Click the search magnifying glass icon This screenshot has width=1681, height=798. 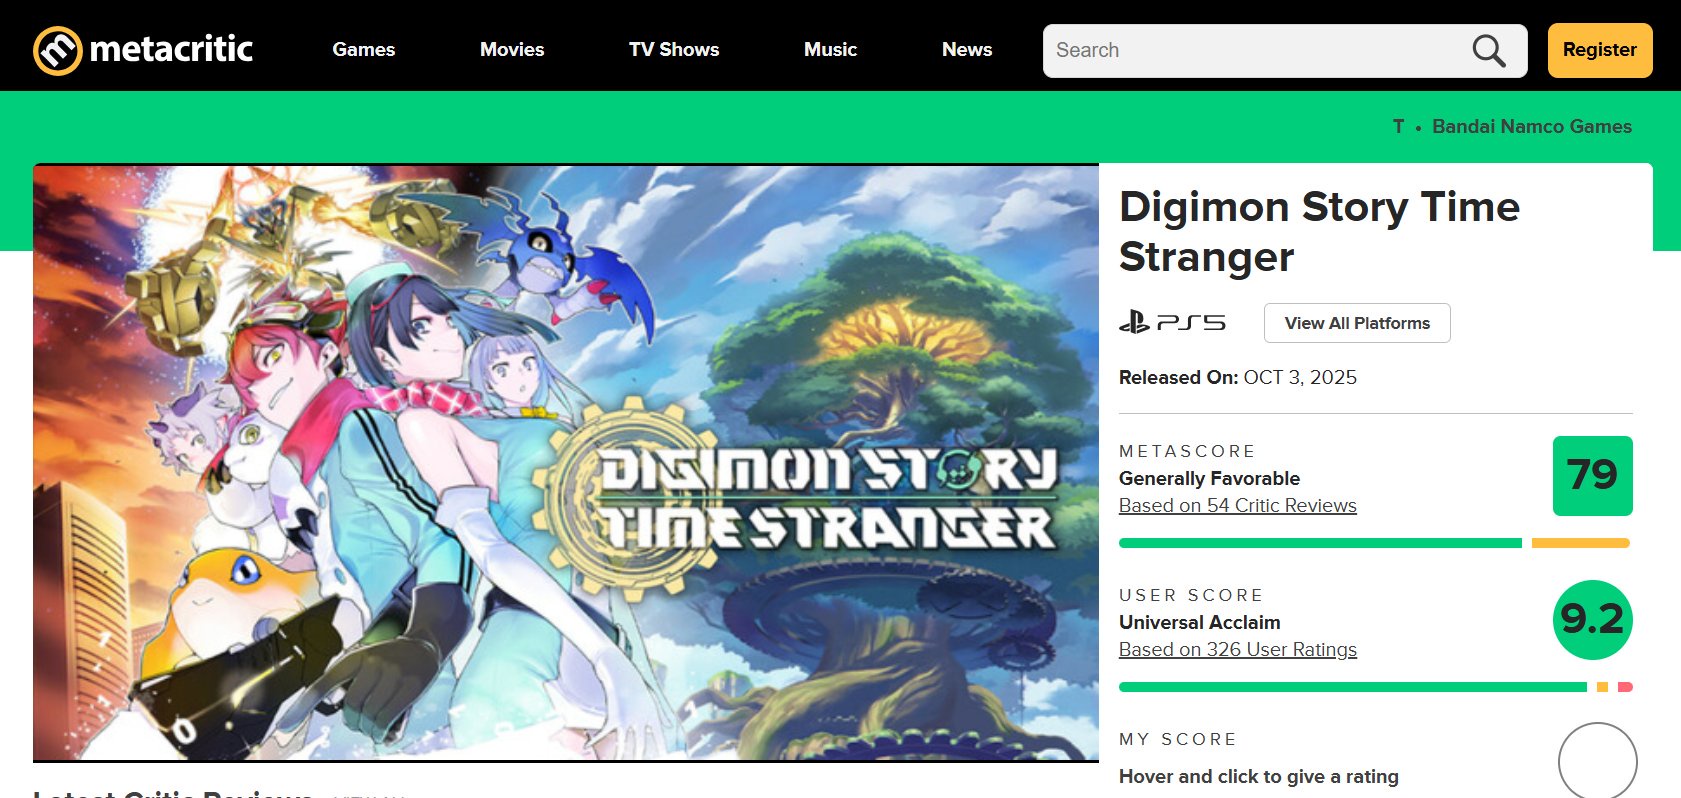click(x=1488, y=50)
